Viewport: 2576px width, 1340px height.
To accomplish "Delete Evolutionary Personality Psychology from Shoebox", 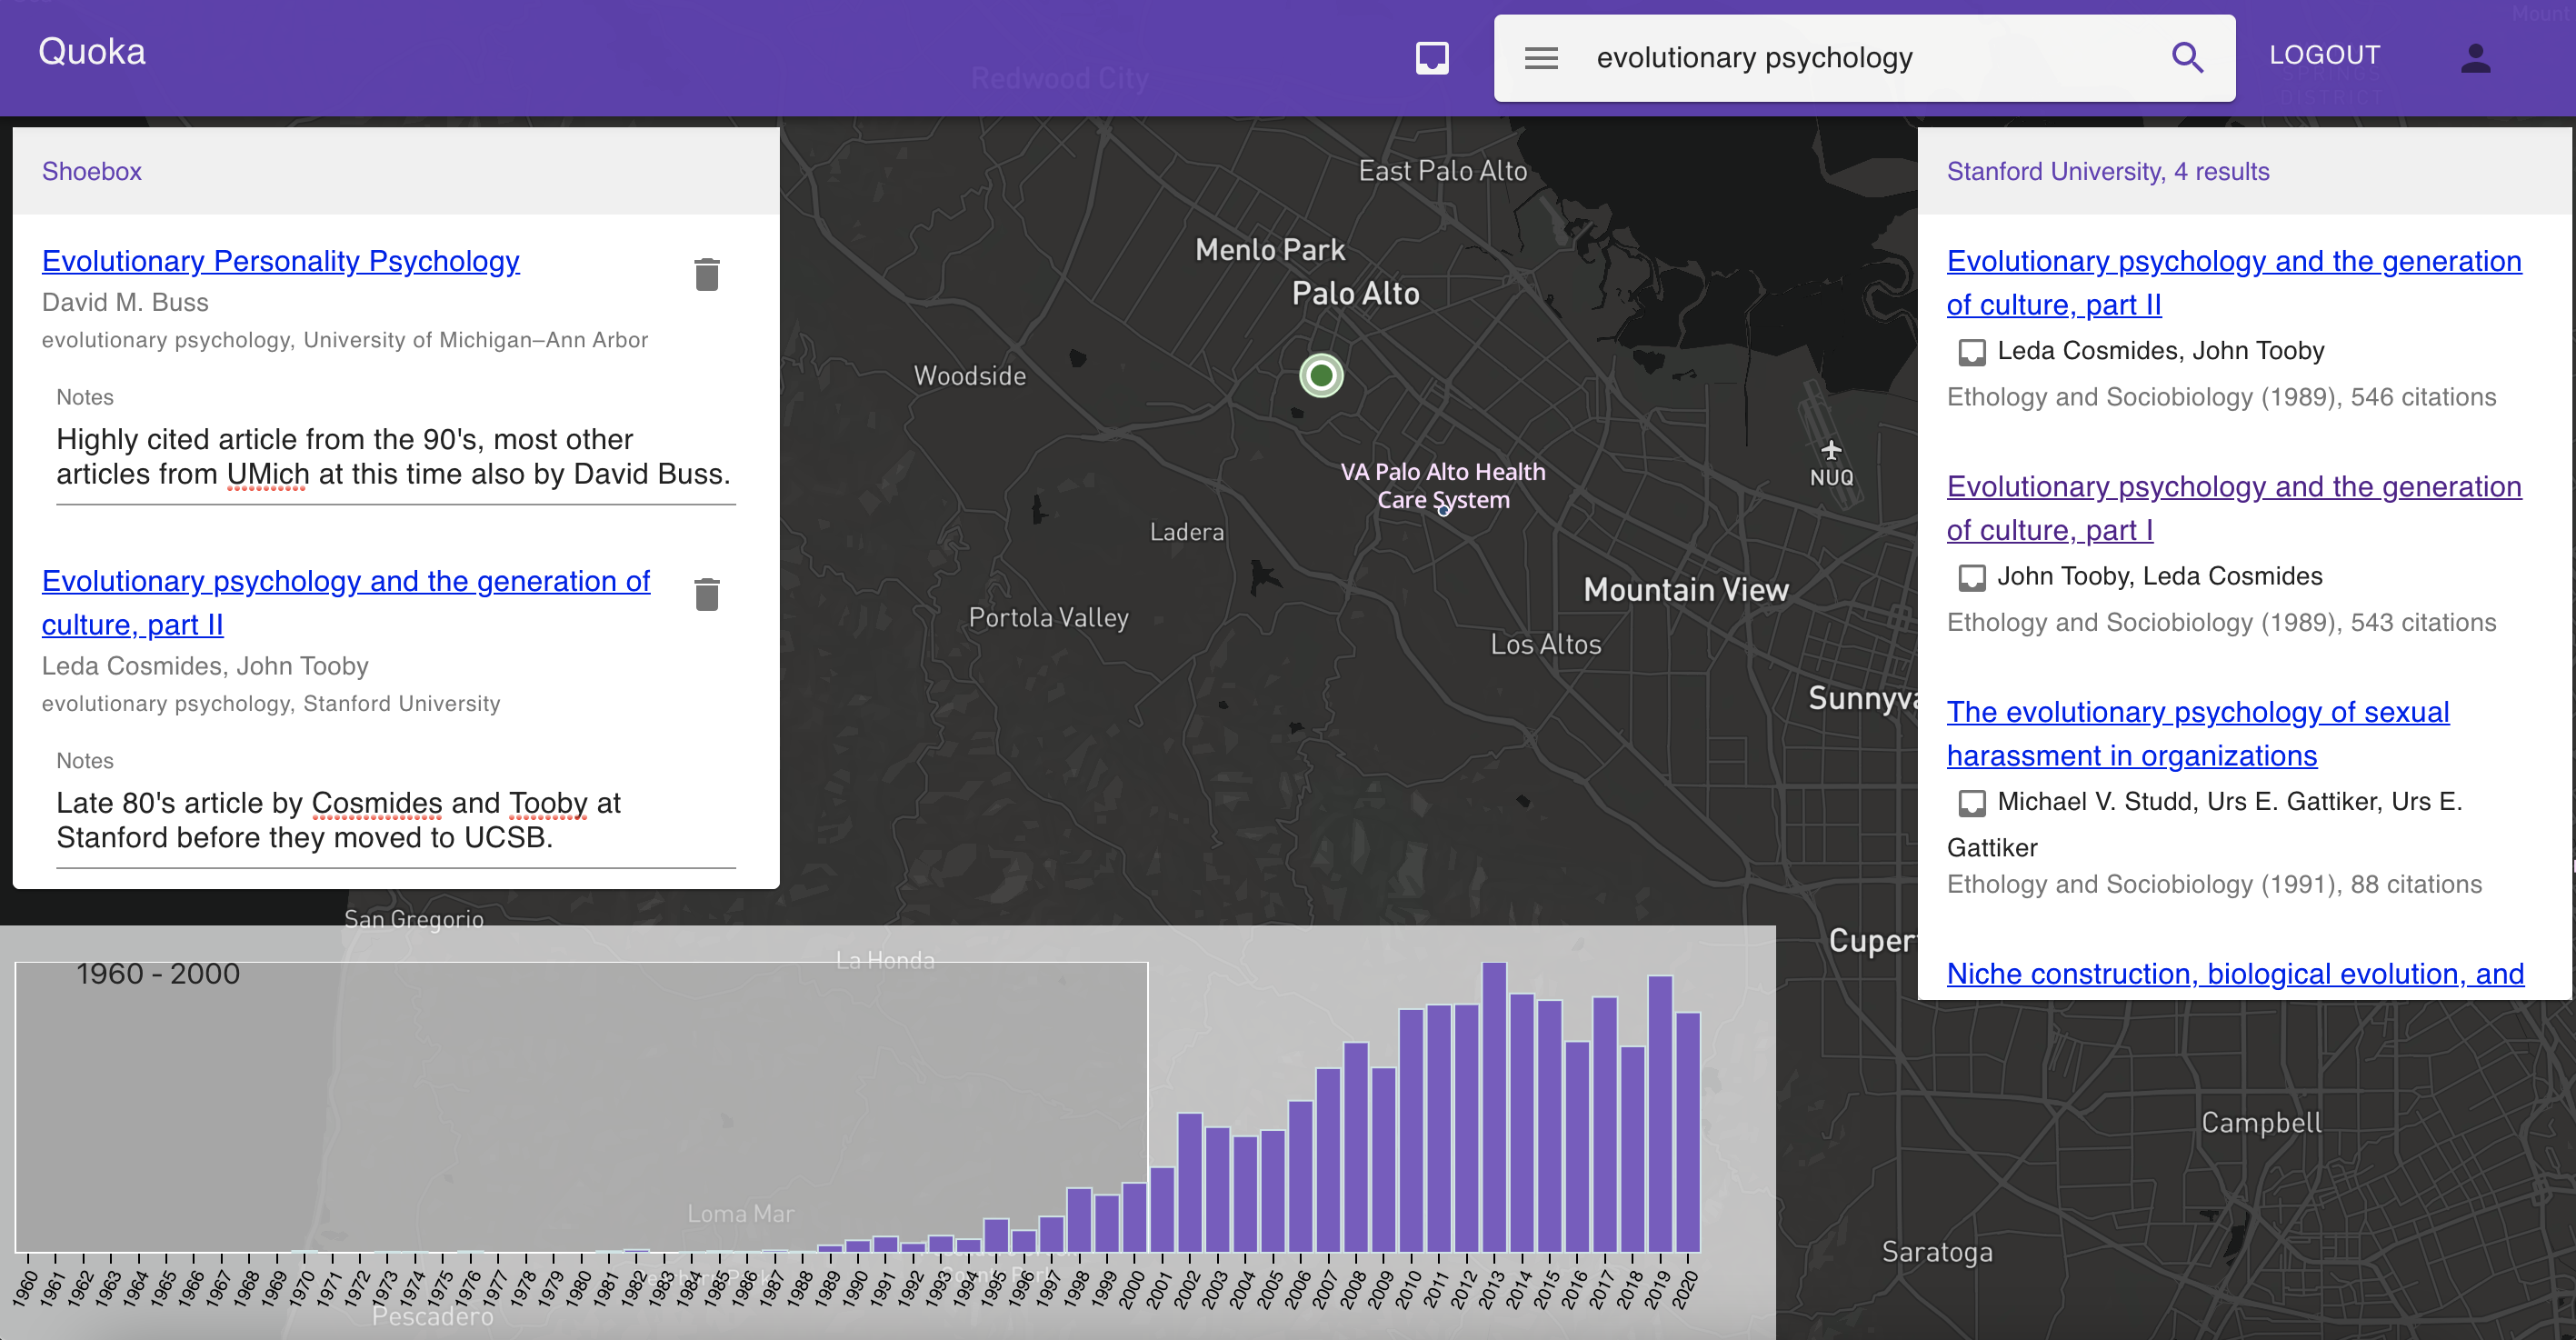I will pyautogui.click(x=707, y=274).
